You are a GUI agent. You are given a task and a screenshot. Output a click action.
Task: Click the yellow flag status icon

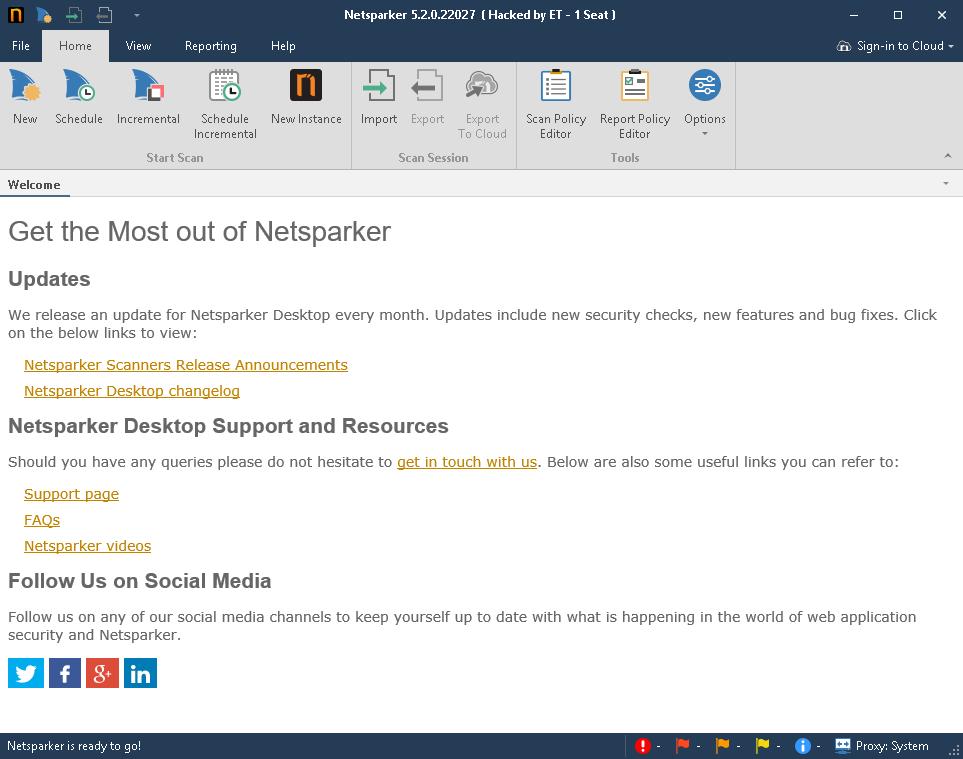point(762,745)
